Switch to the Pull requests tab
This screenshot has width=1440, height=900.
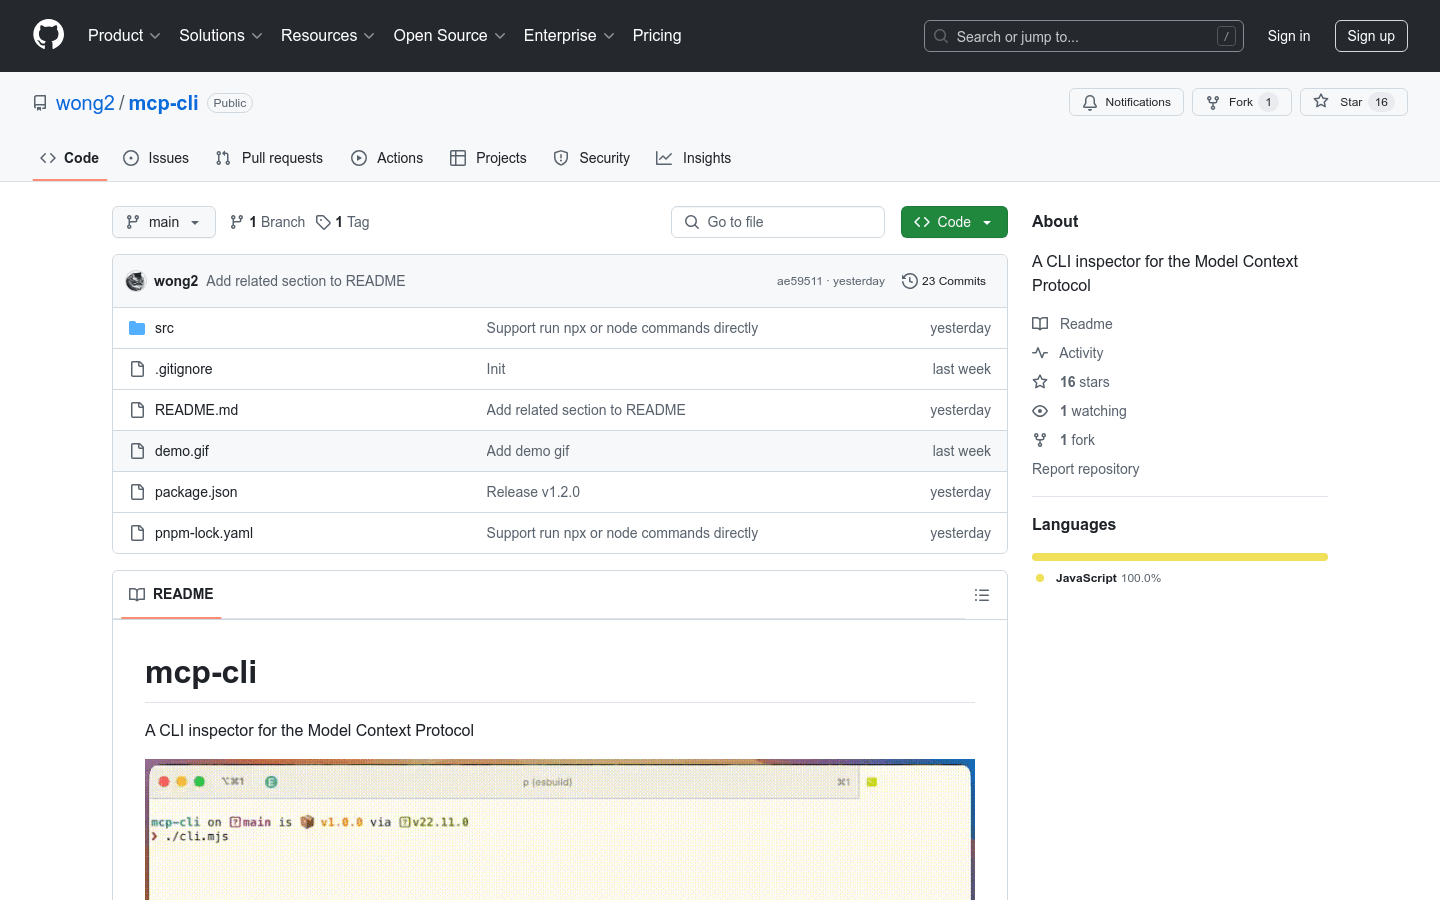pyautogui.click(x=269, y=158)
